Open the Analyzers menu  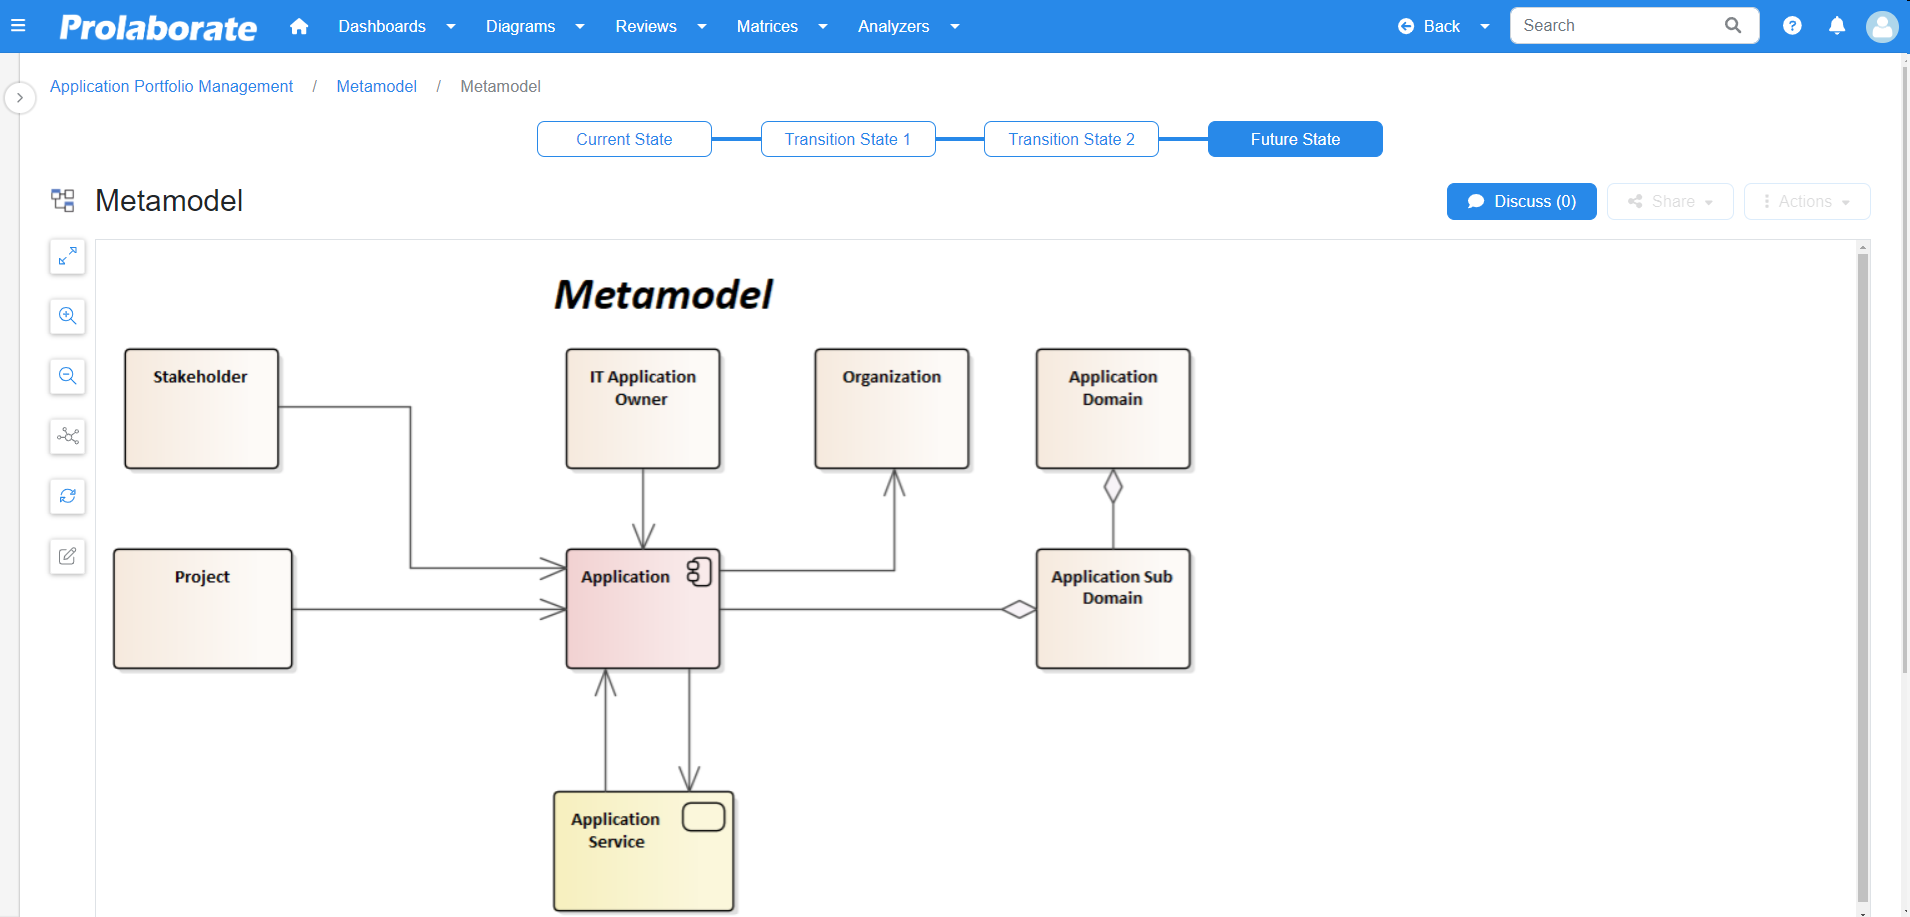pyautogui.click(x=893, y=27)
